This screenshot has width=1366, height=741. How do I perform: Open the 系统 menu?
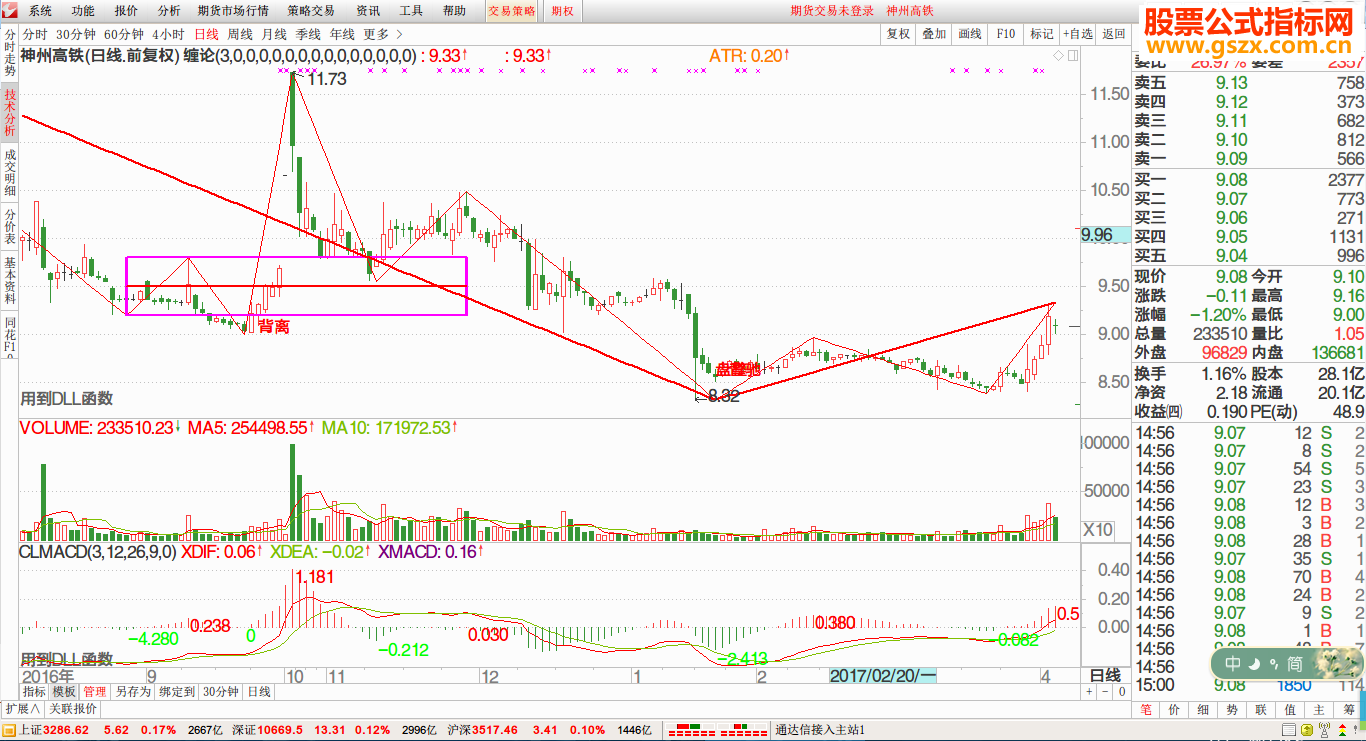40,11
